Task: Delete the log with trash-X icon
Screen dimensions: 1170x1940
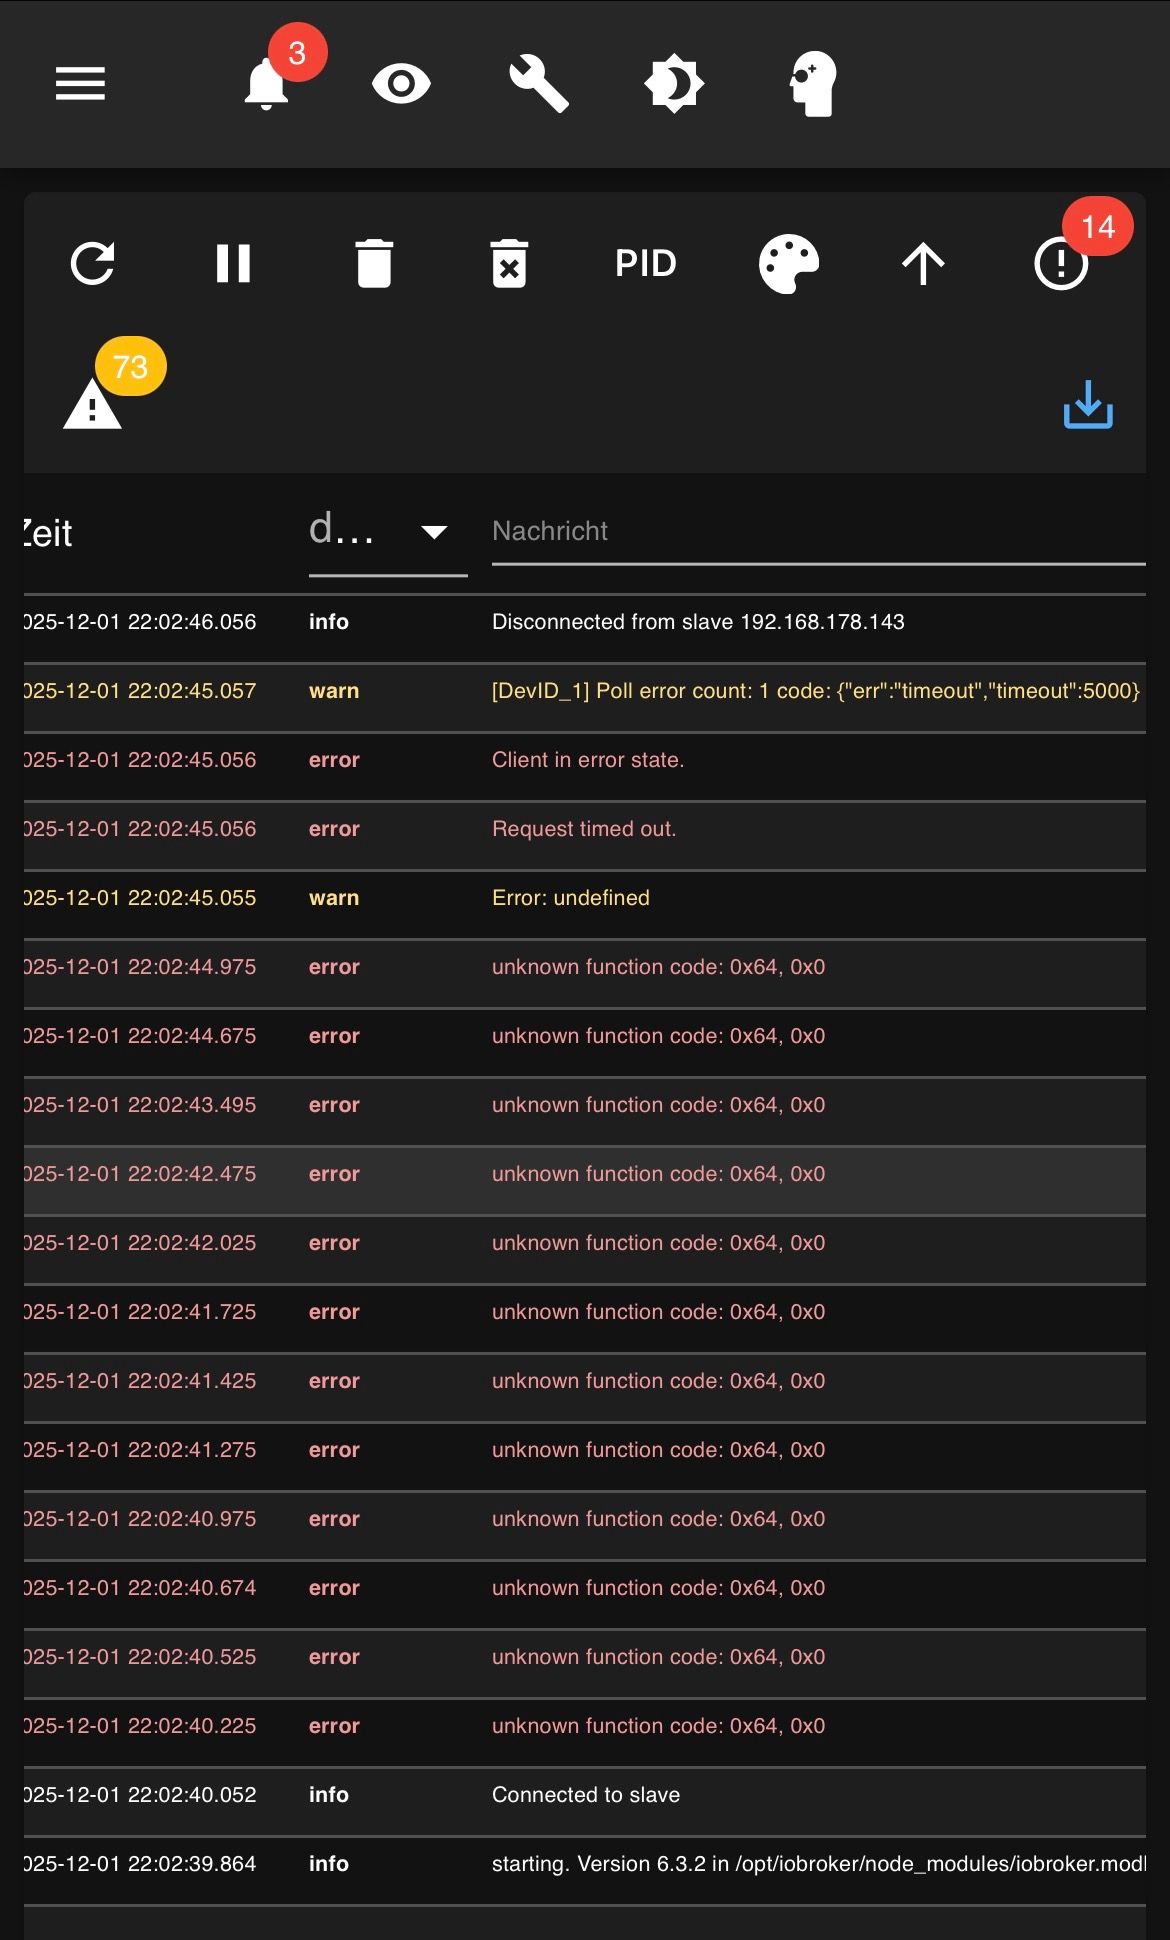Action: click(x=509, y=264)
